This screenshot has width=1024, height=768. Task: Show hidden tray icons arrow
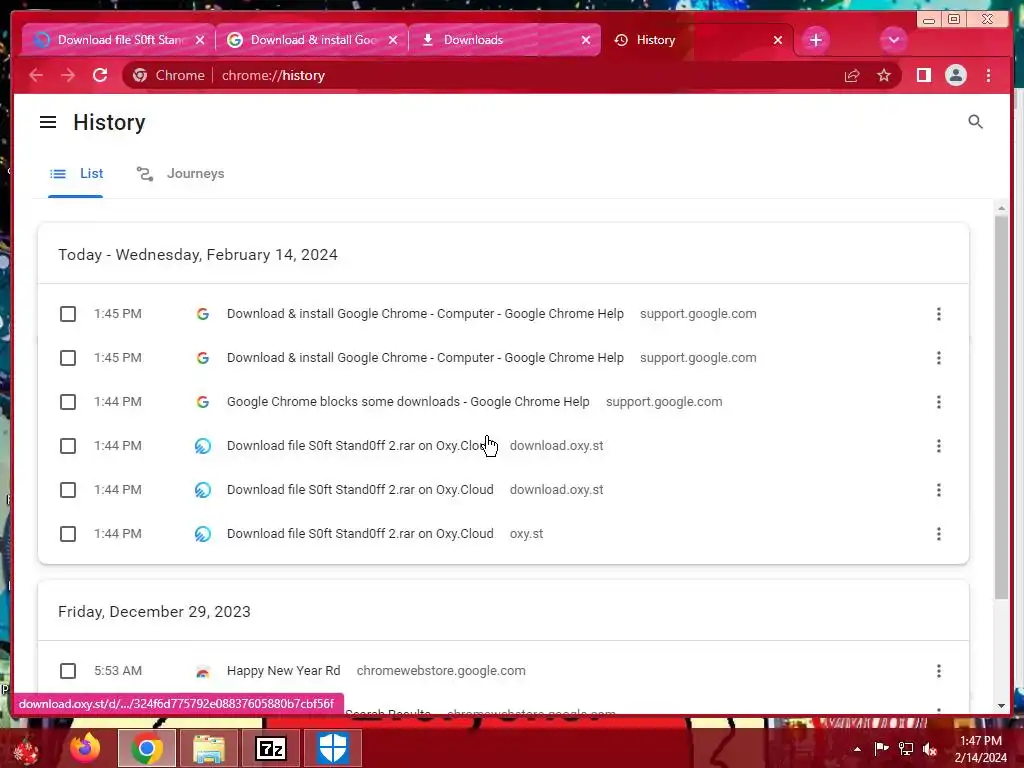[x=857, y=749]
